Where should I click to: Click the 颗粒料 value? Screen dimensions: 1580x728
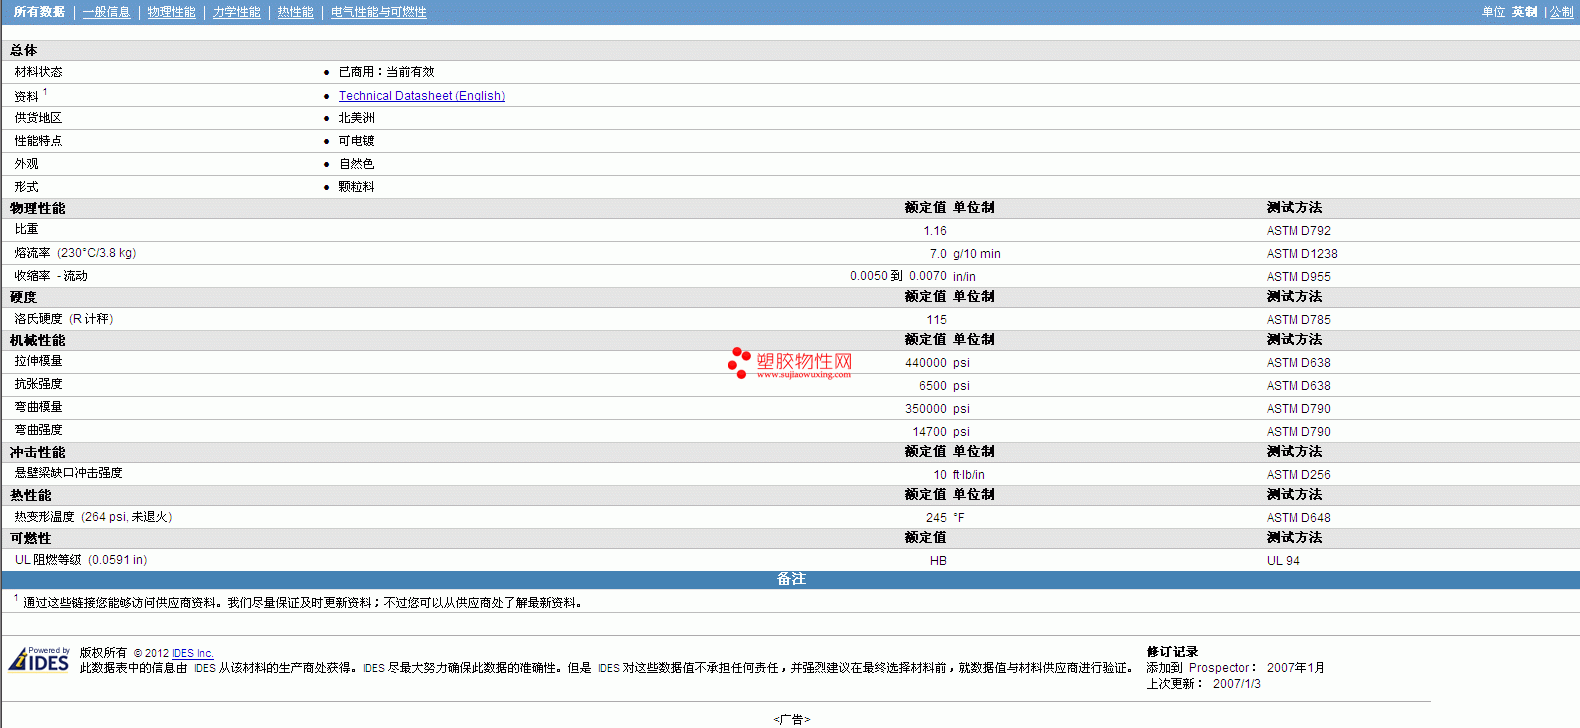pyautogui.click(x=357, y=187)
